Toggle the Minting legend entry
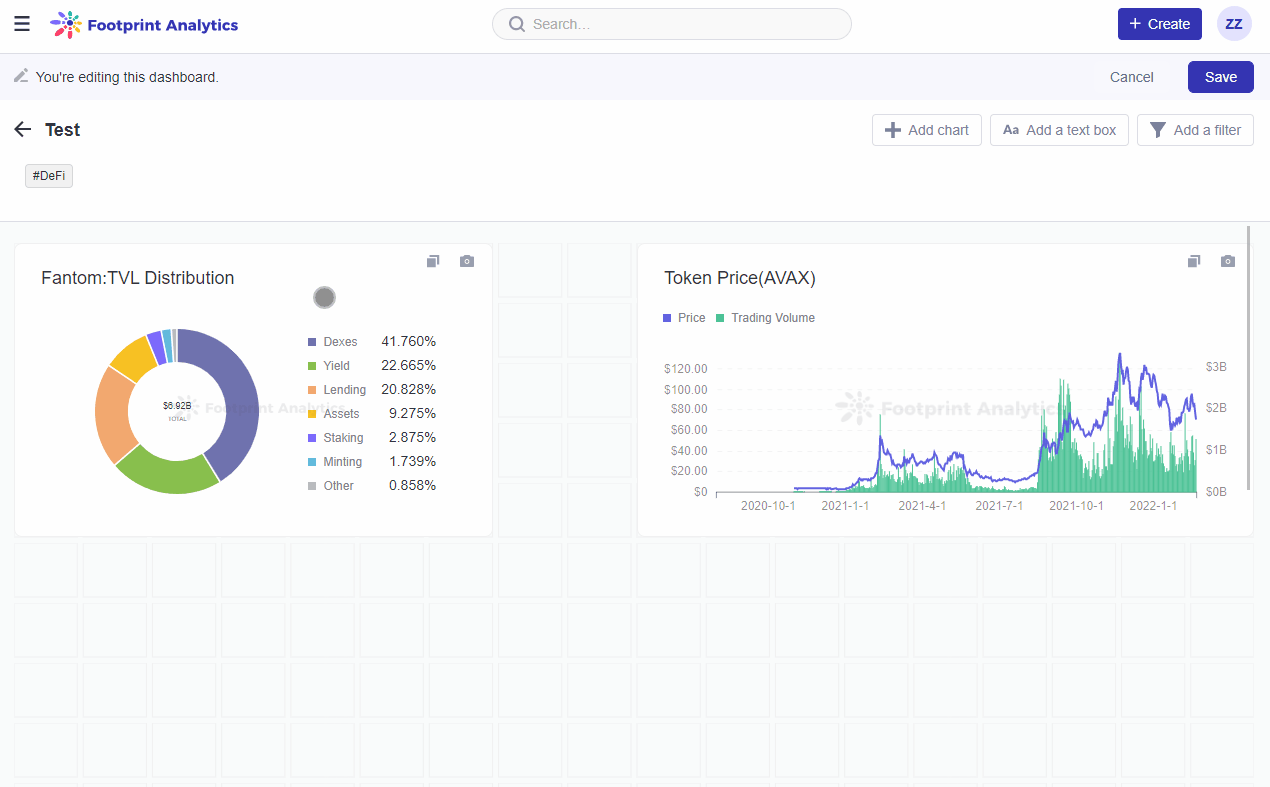Screen dimensions: 1270x787 click(335, 462)
